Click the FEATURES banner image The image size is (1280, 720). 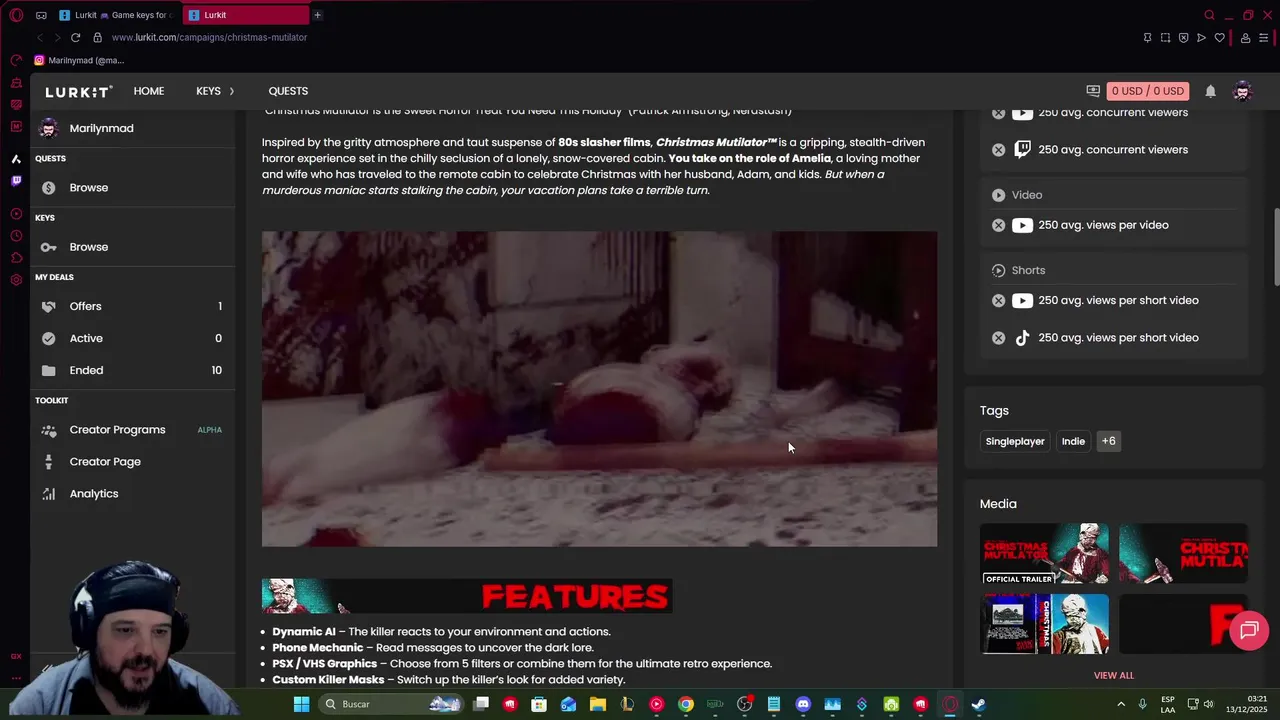(x=467, y=596)
